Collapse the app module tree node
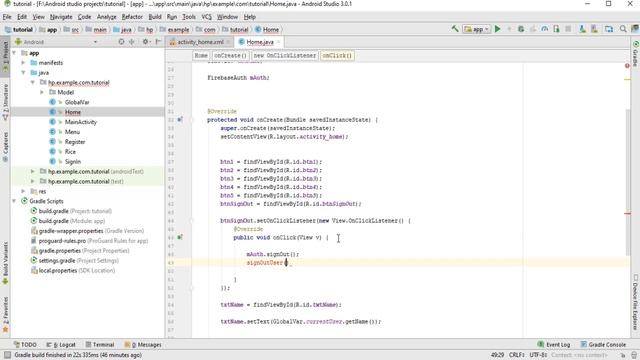The width and height of the screenshot is (640, 360). tap(14, 53)
